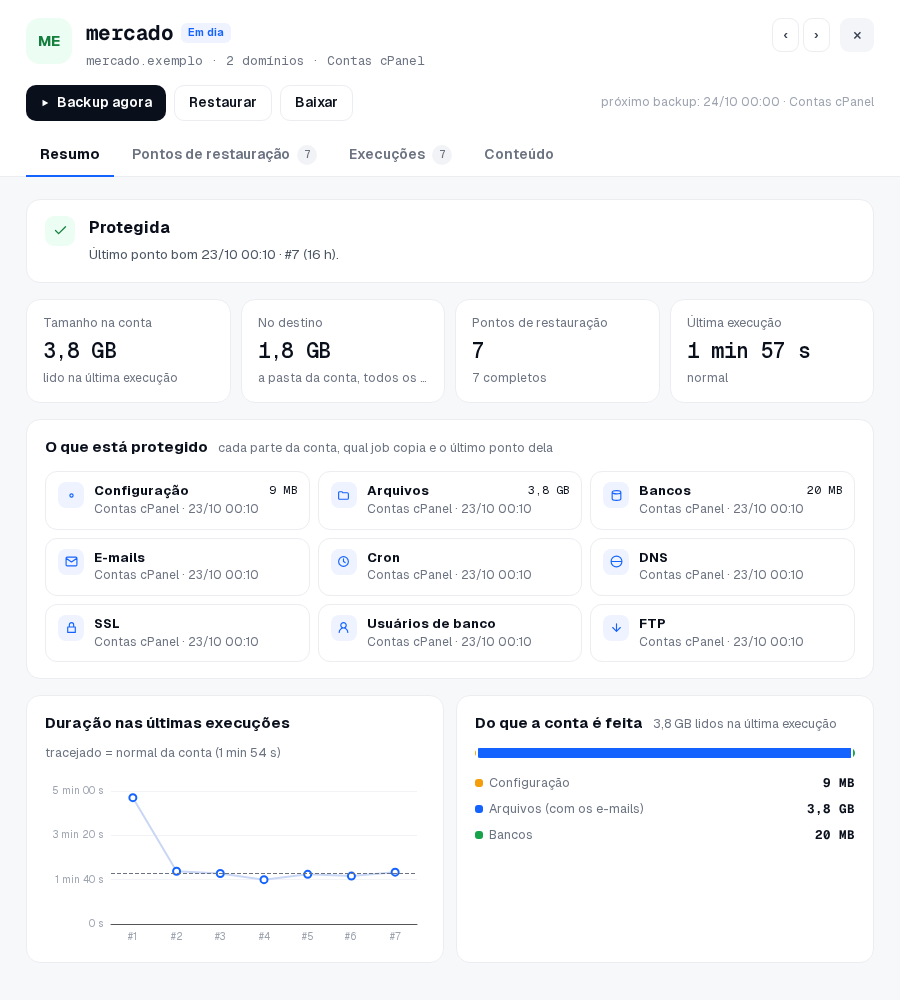The image size is (900, 1000).
Task: Select execution #2 point on duration chart
Action: (177, 871)
